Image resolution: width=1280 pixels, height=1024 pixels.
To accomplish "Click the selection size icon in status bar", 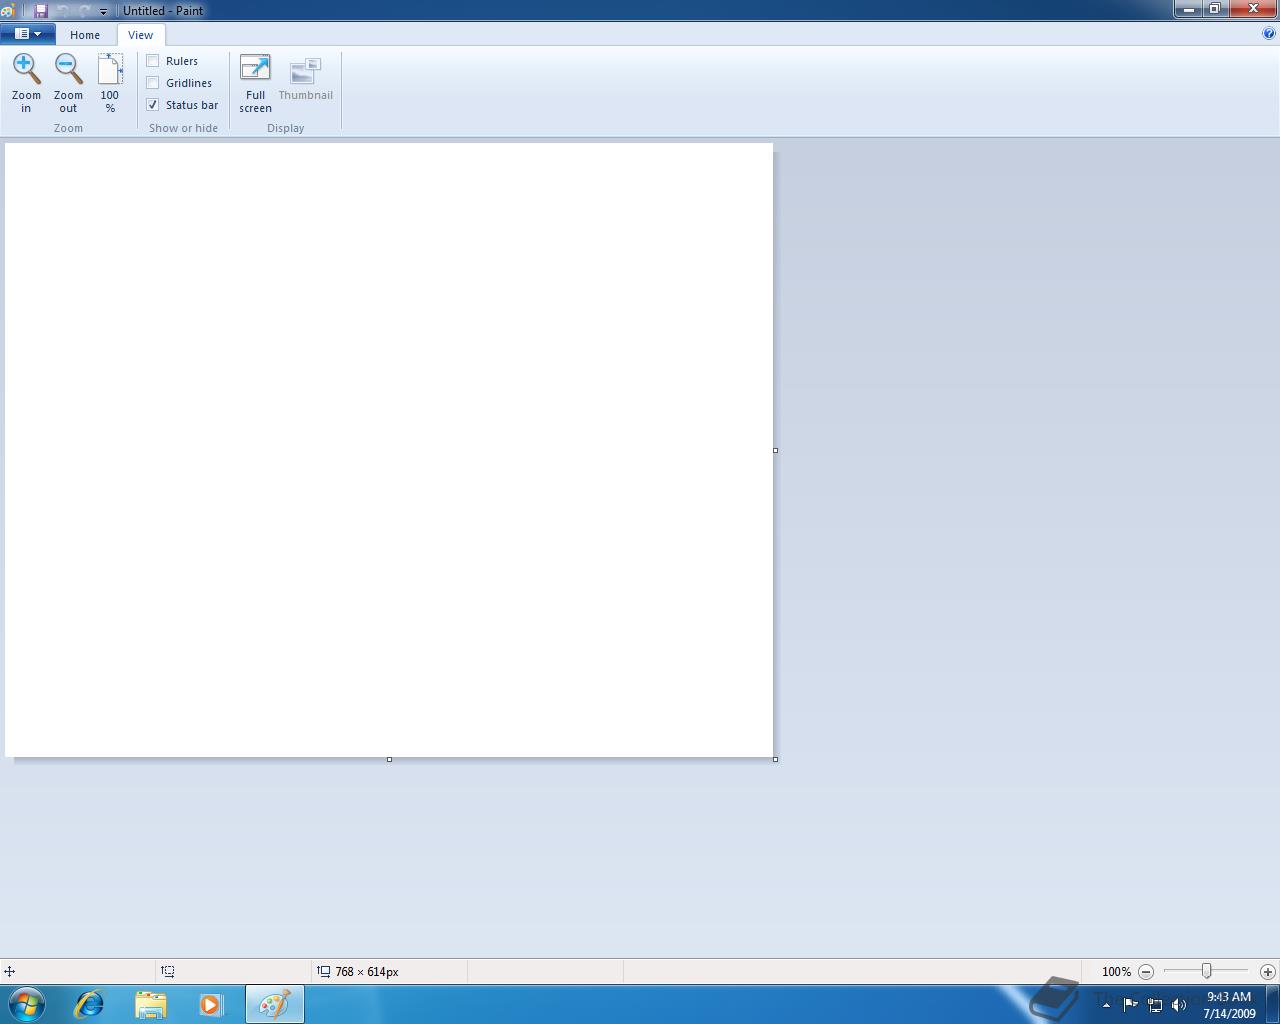I will 168,971.
